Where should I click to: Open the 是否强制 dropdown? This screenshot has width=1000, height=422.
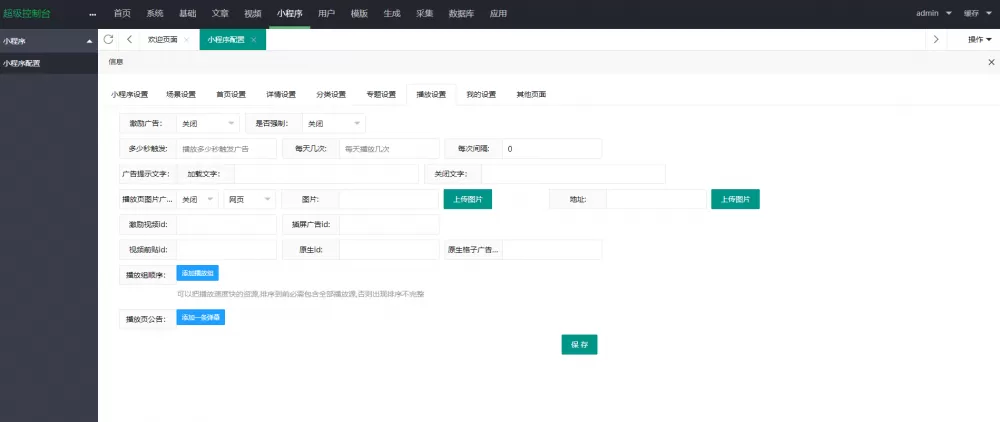333,123
